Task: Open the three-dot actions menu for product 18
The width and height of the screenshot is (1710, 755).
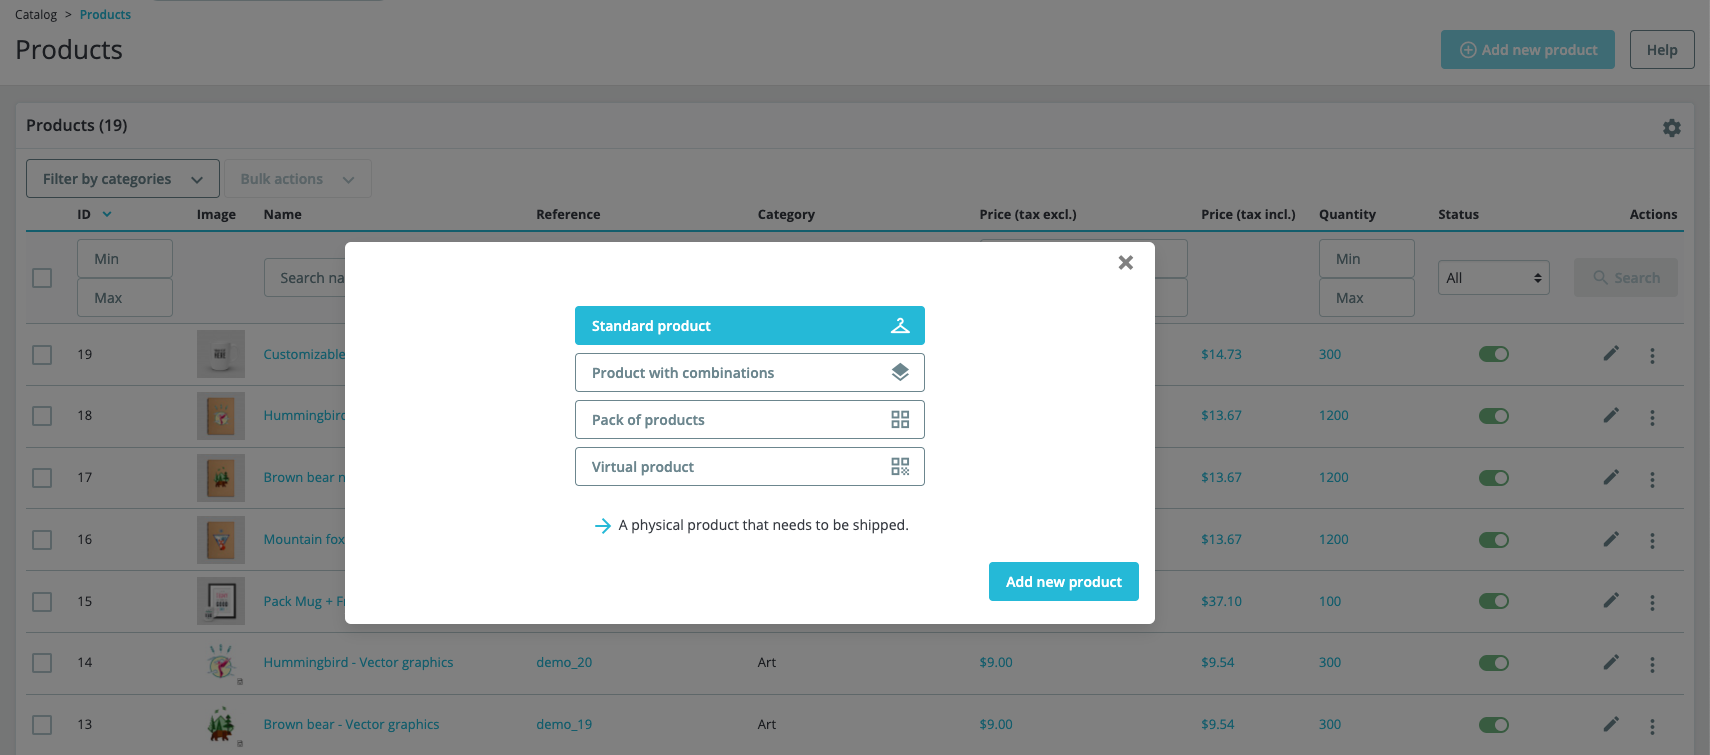Action: click(x=1652, y=417)
